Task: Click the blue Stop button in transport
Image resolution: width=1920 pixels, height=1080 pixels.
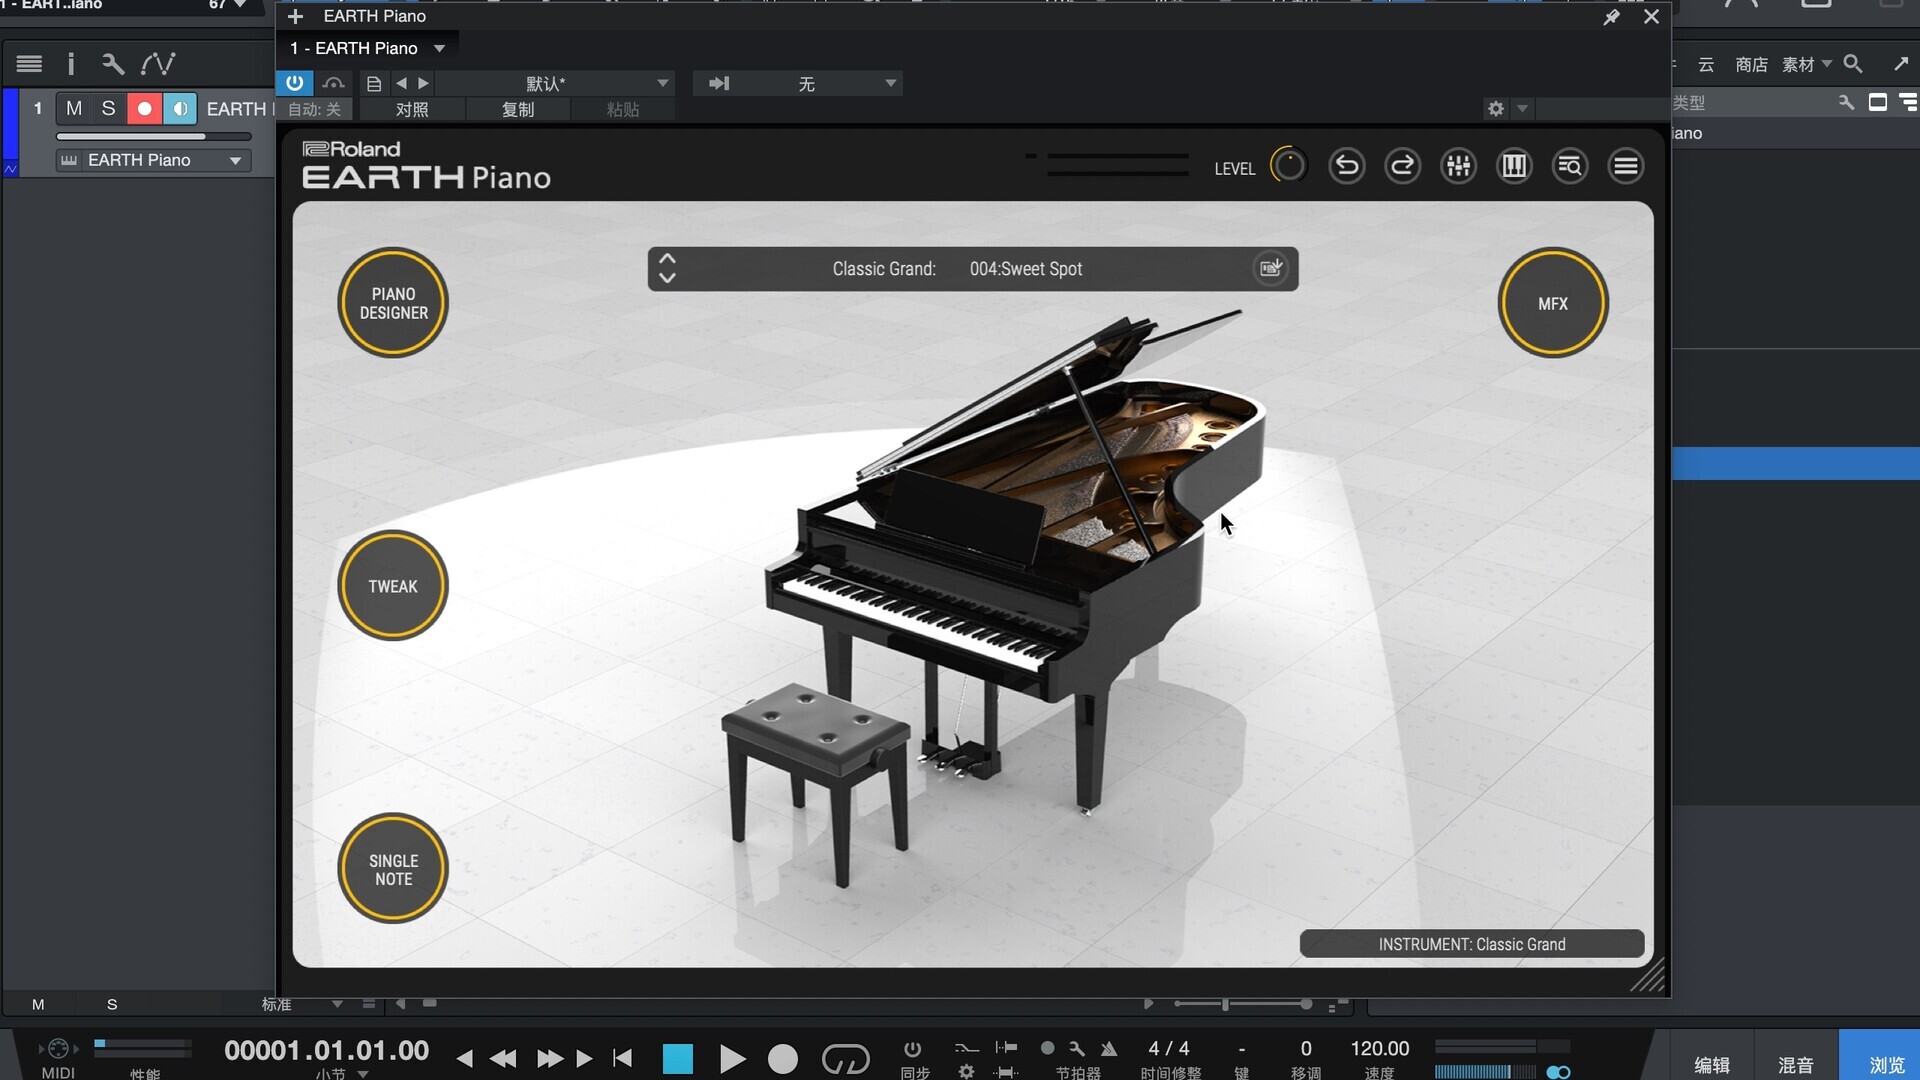Action: [677, 1058]
